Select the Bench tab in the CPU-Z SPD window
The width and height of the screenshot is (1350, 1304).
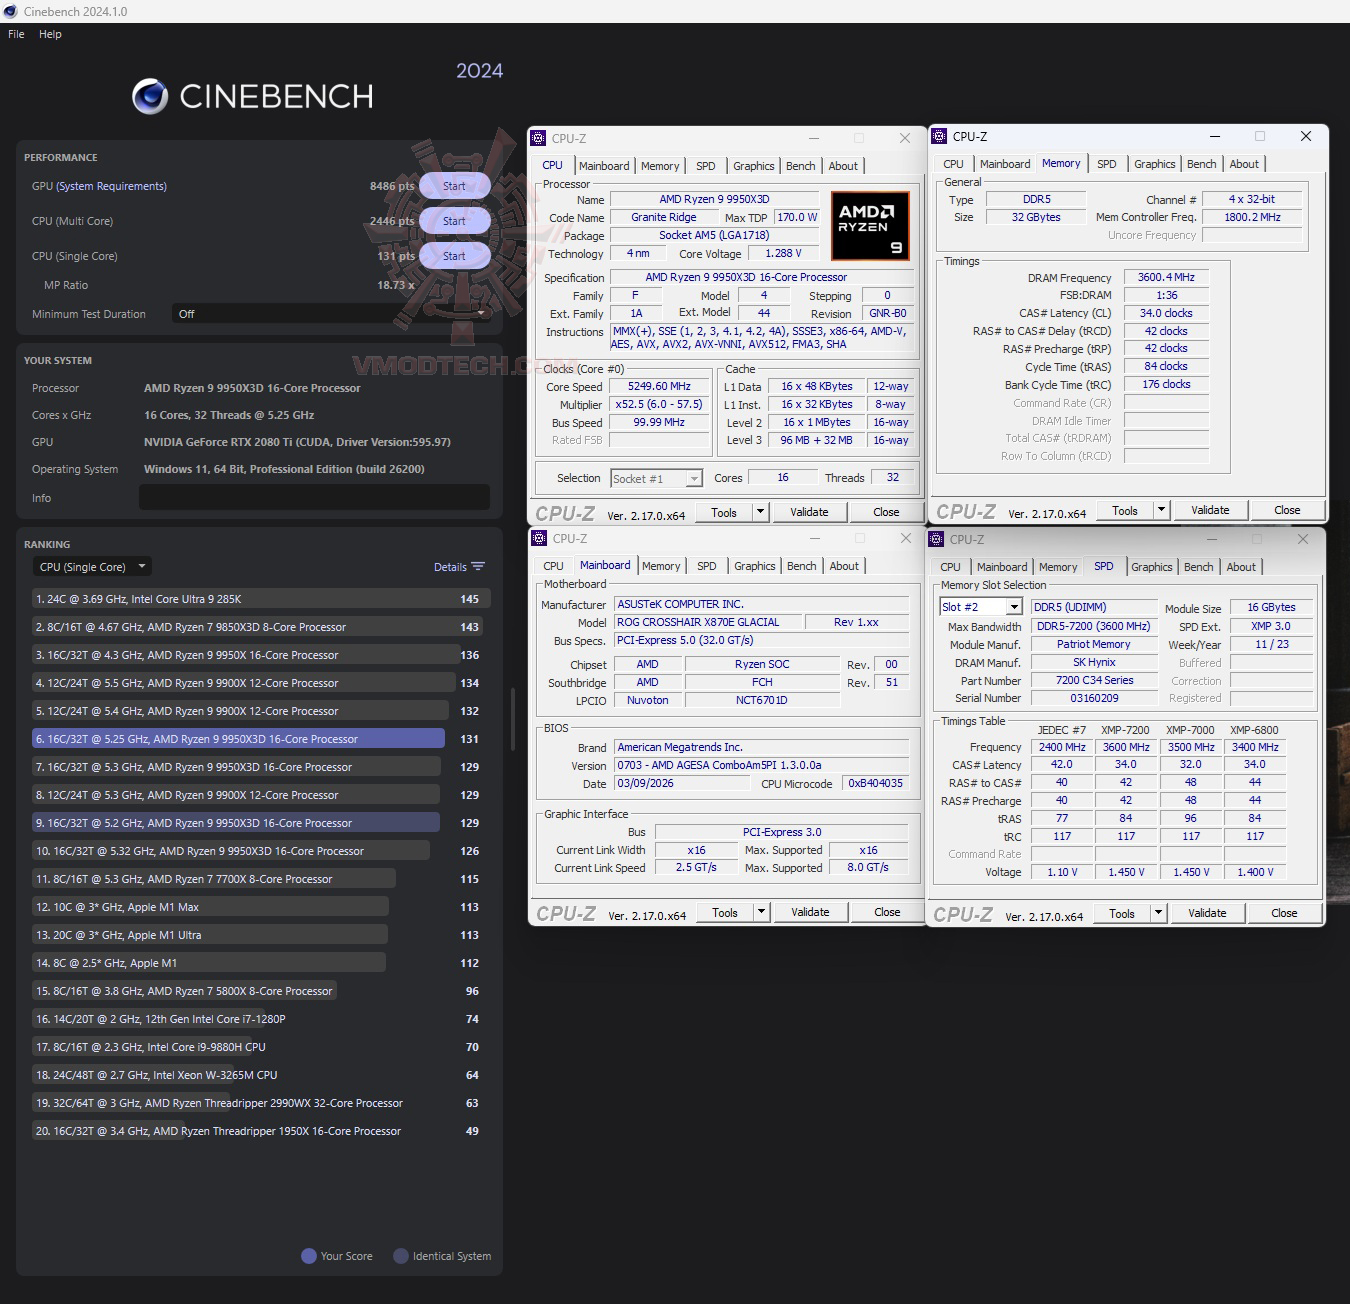click(x=1198, y=567)
